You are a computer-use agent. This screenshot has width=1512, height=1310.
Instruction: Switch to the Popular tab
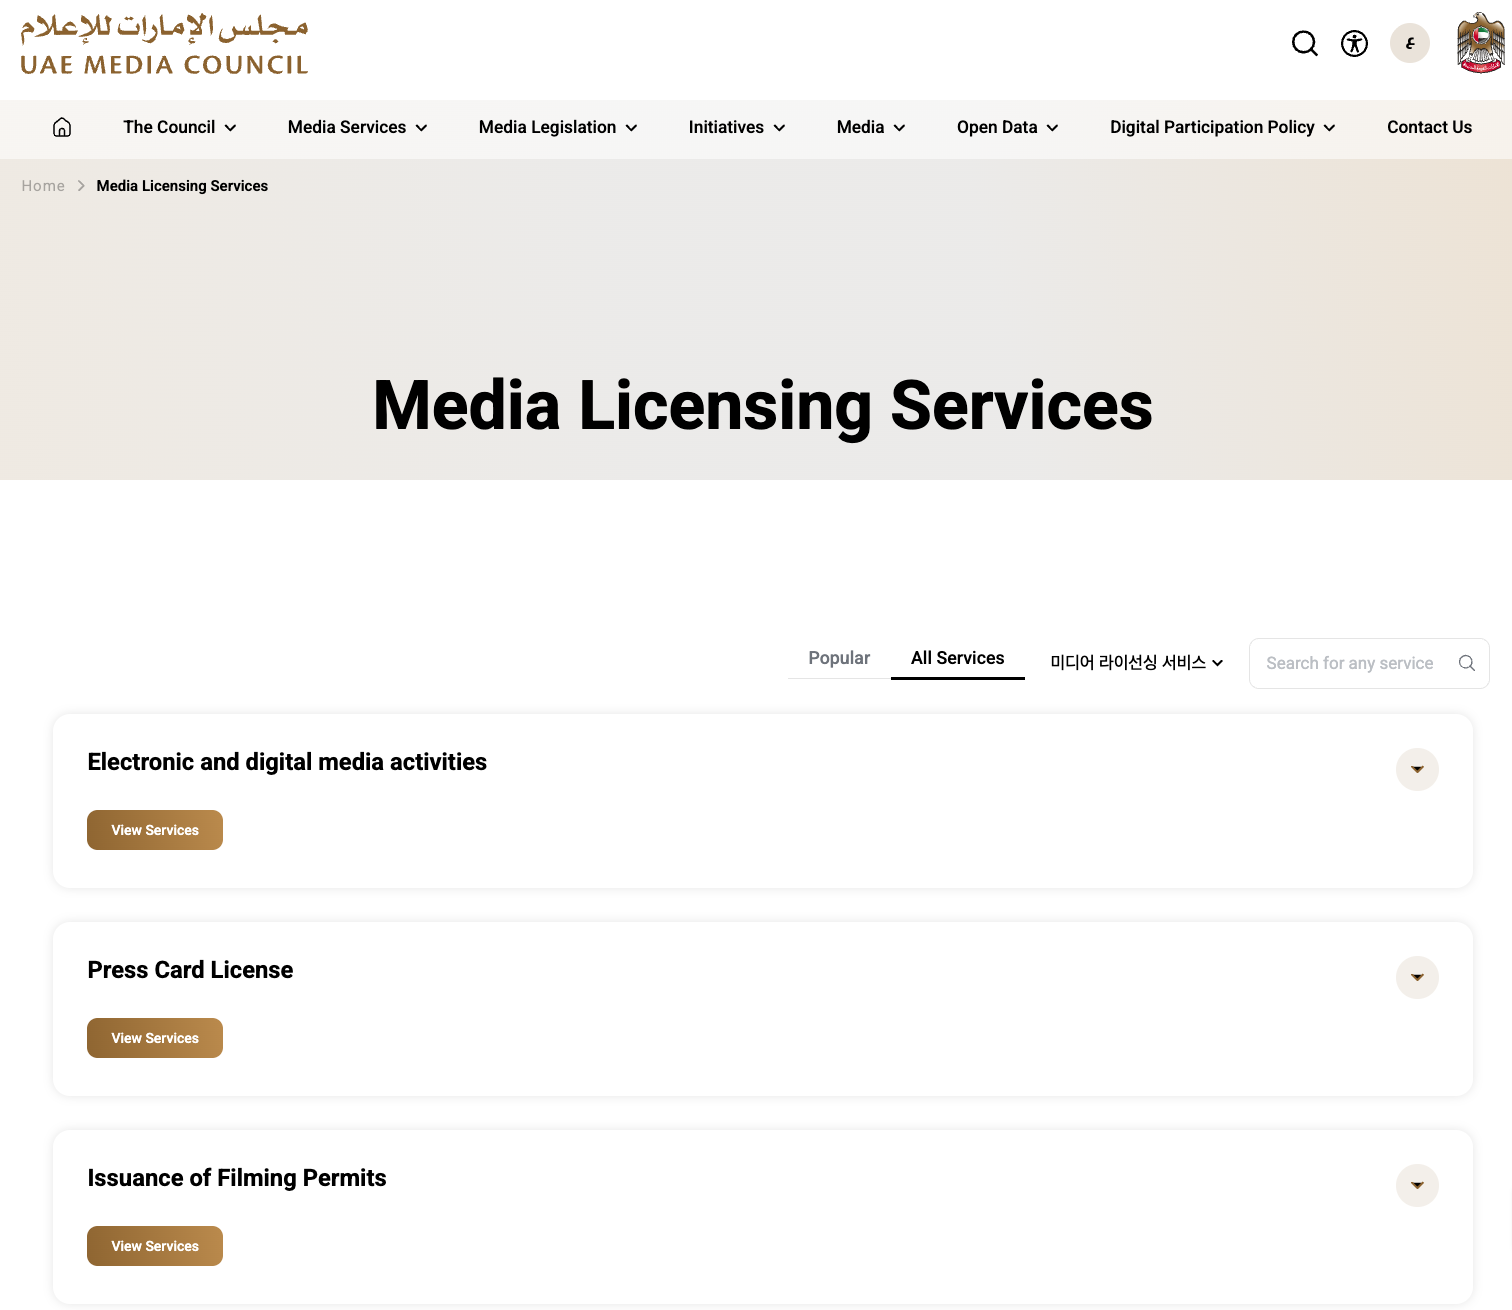pyautogui.click(x=838, y=658)
